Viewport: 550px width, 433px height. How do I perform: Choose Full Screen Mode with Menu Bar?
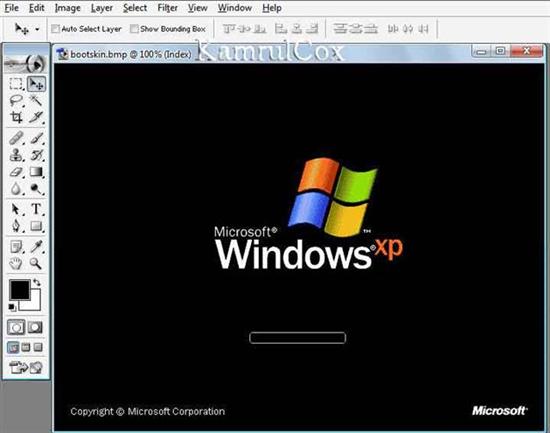(x=26, y=347)
